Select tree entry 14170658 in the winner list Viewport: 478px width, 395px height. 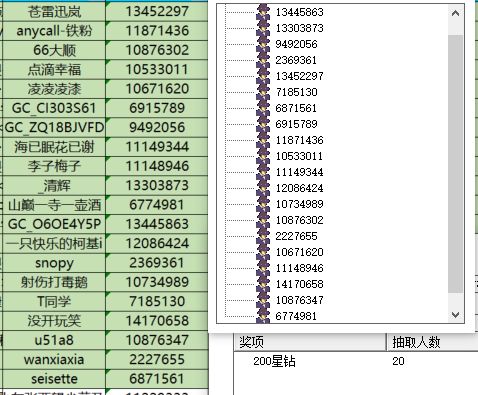tap(299, 284)
